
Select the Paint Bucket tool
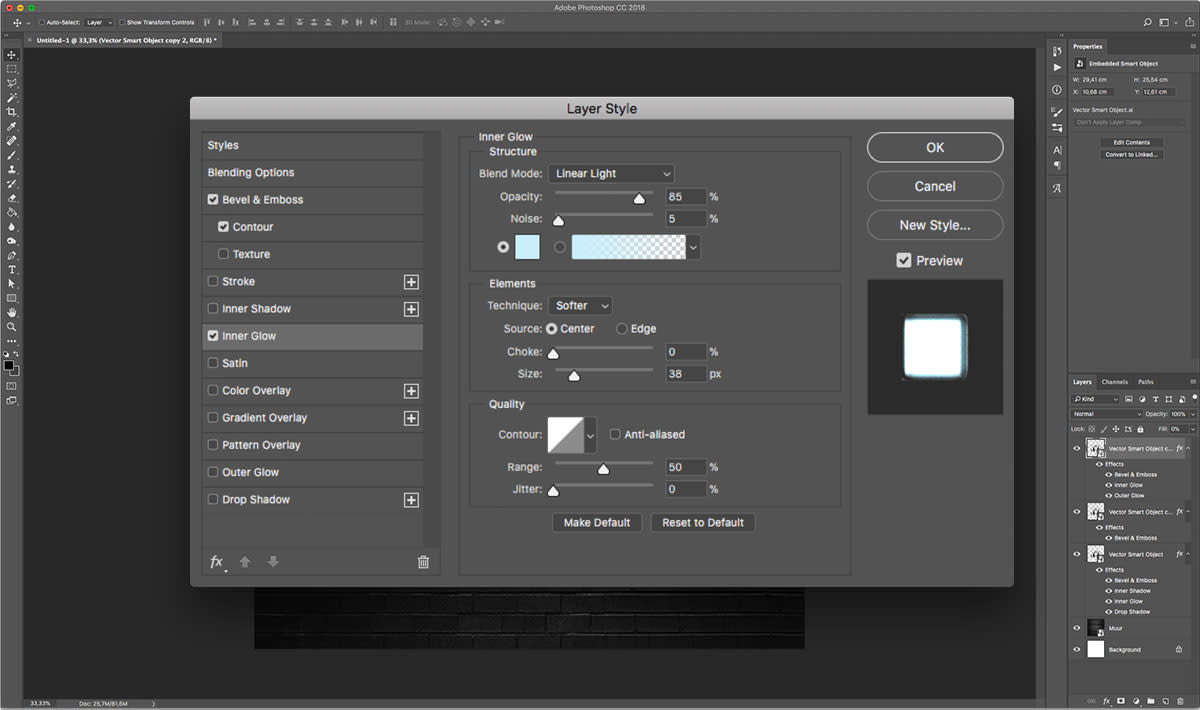12,213
